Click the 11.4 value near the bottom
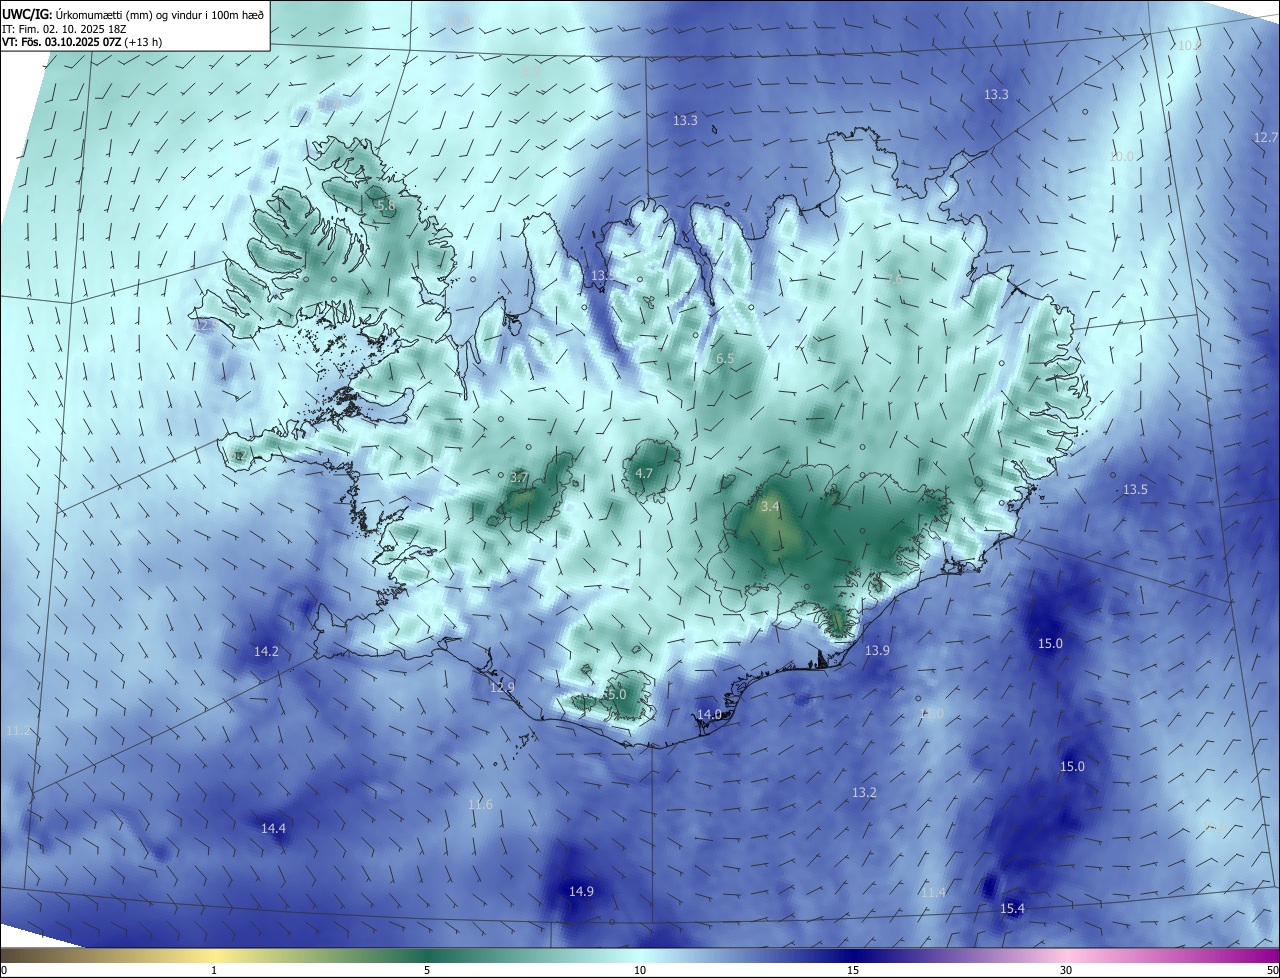The height and width of the screenshot is (978, 1280). point(933,892)
